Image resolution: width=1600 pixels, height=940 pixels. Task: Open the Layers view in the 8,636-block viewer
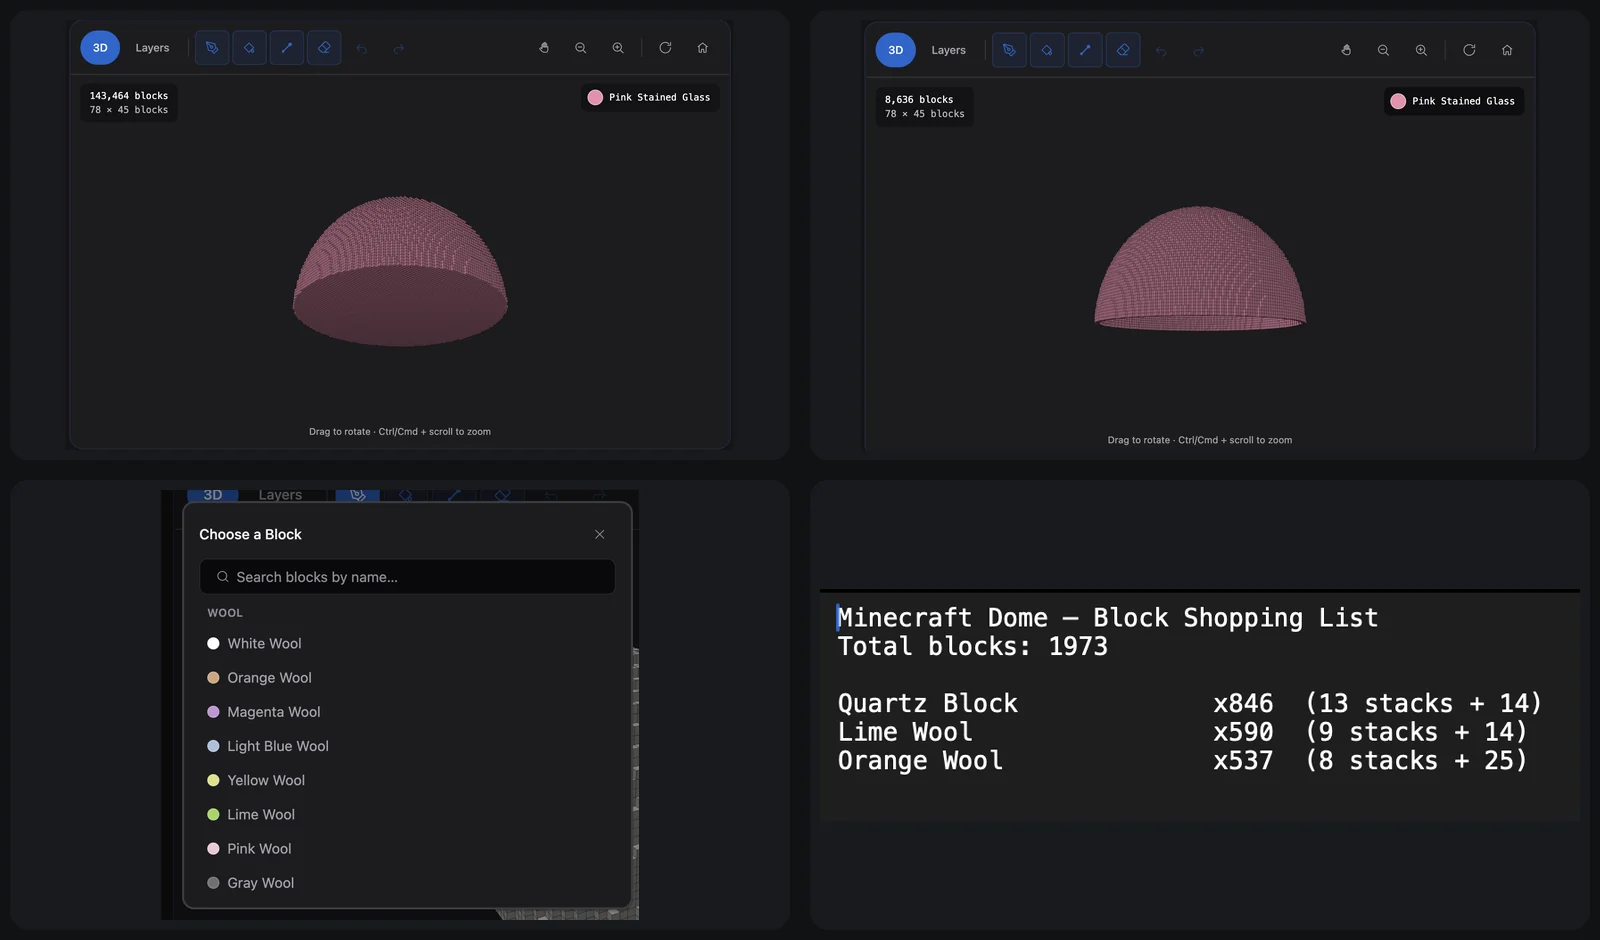[x=948, y=50]
